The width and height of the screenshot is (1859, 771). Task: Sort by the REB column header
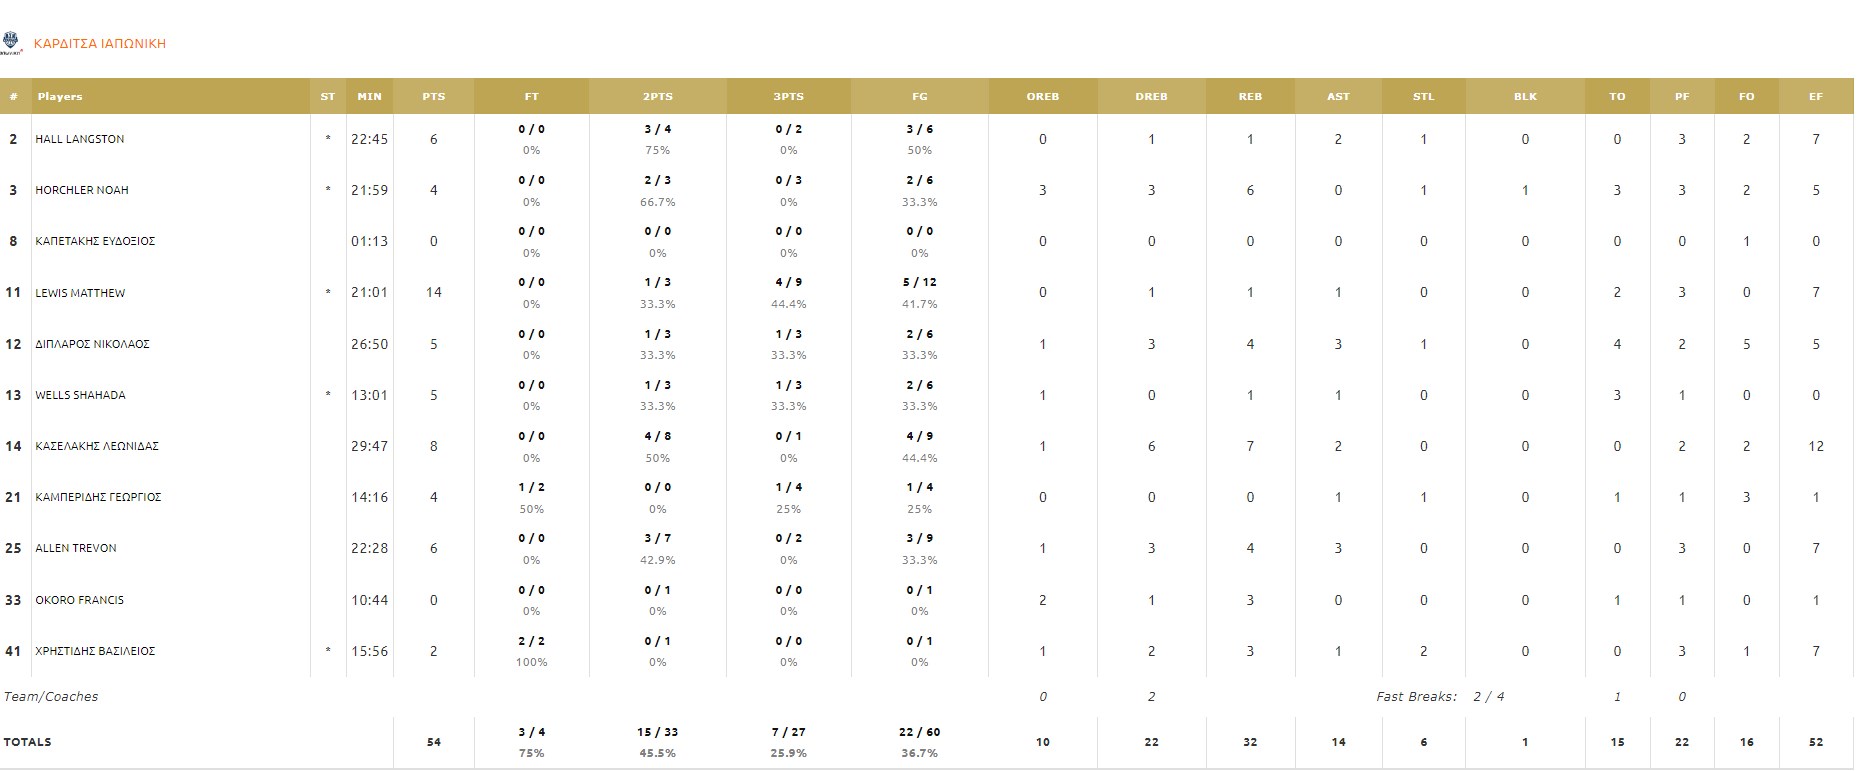[1249, 97]
